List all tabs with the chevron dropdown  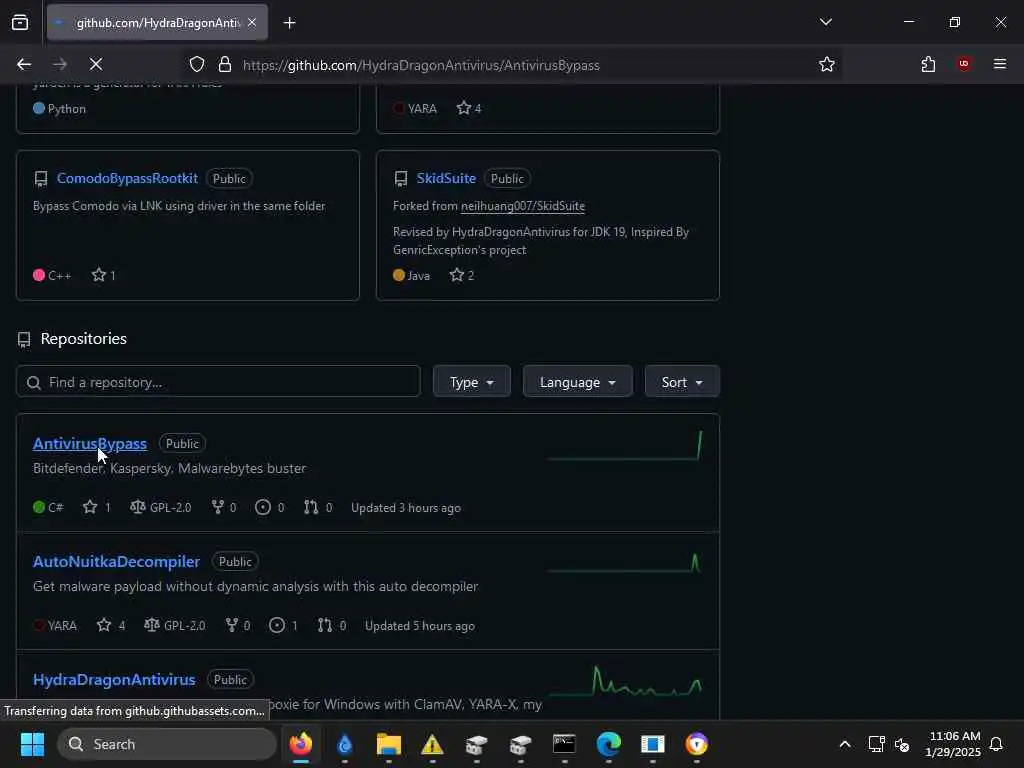pos(826,22)
